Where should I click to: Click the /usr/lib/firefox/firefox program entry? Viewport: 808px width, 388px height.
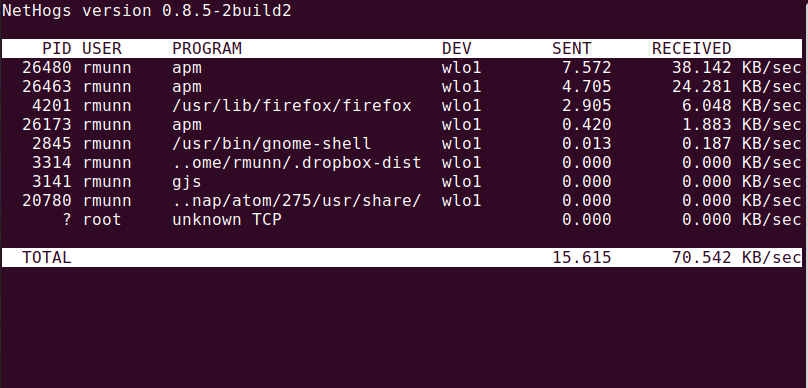tap(292, 106)
